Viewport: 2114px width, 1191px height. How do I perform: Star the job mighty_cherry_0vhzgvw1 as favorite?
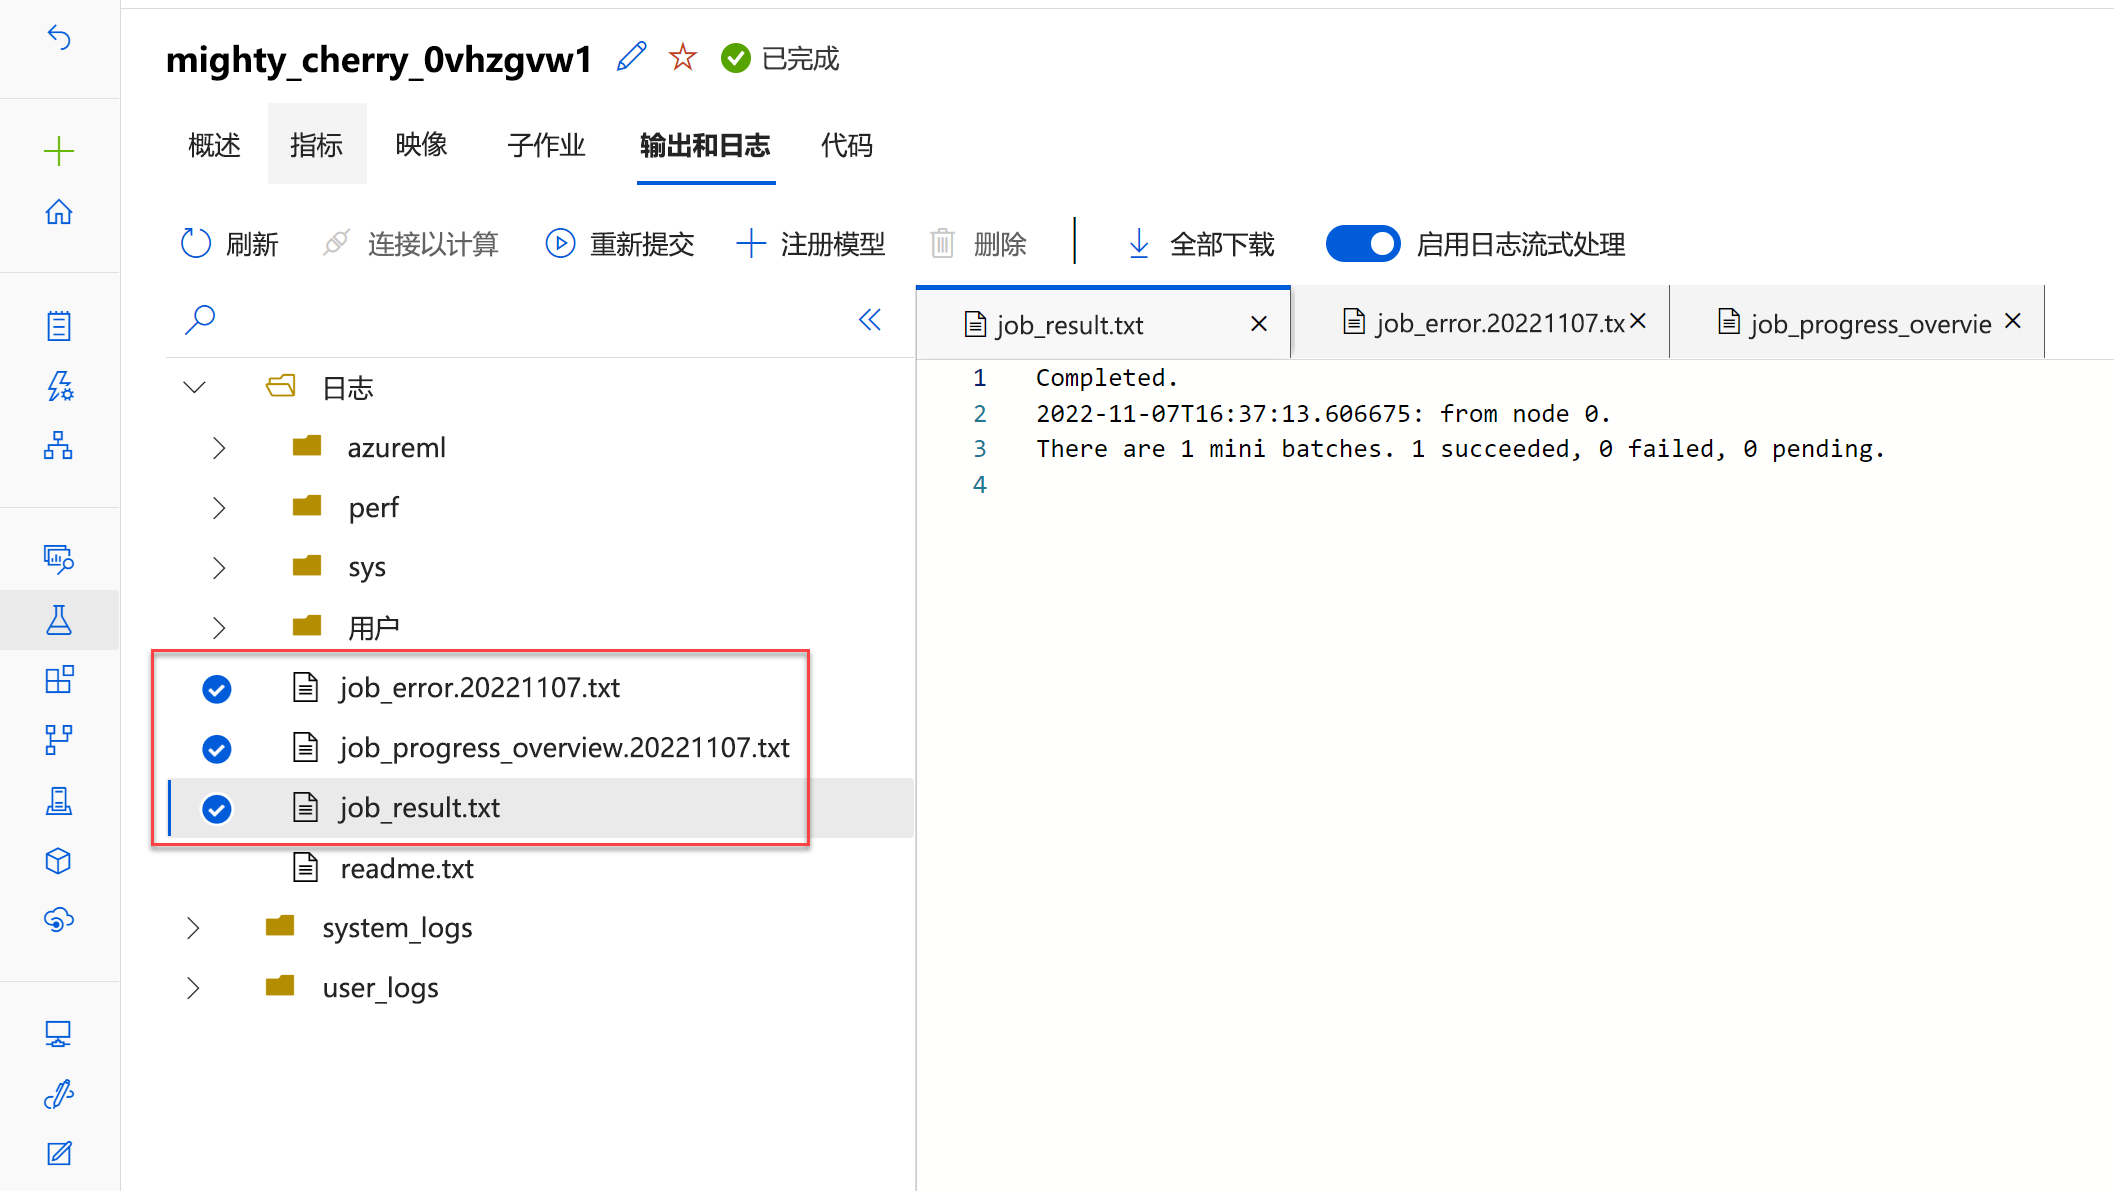[683, 58]
